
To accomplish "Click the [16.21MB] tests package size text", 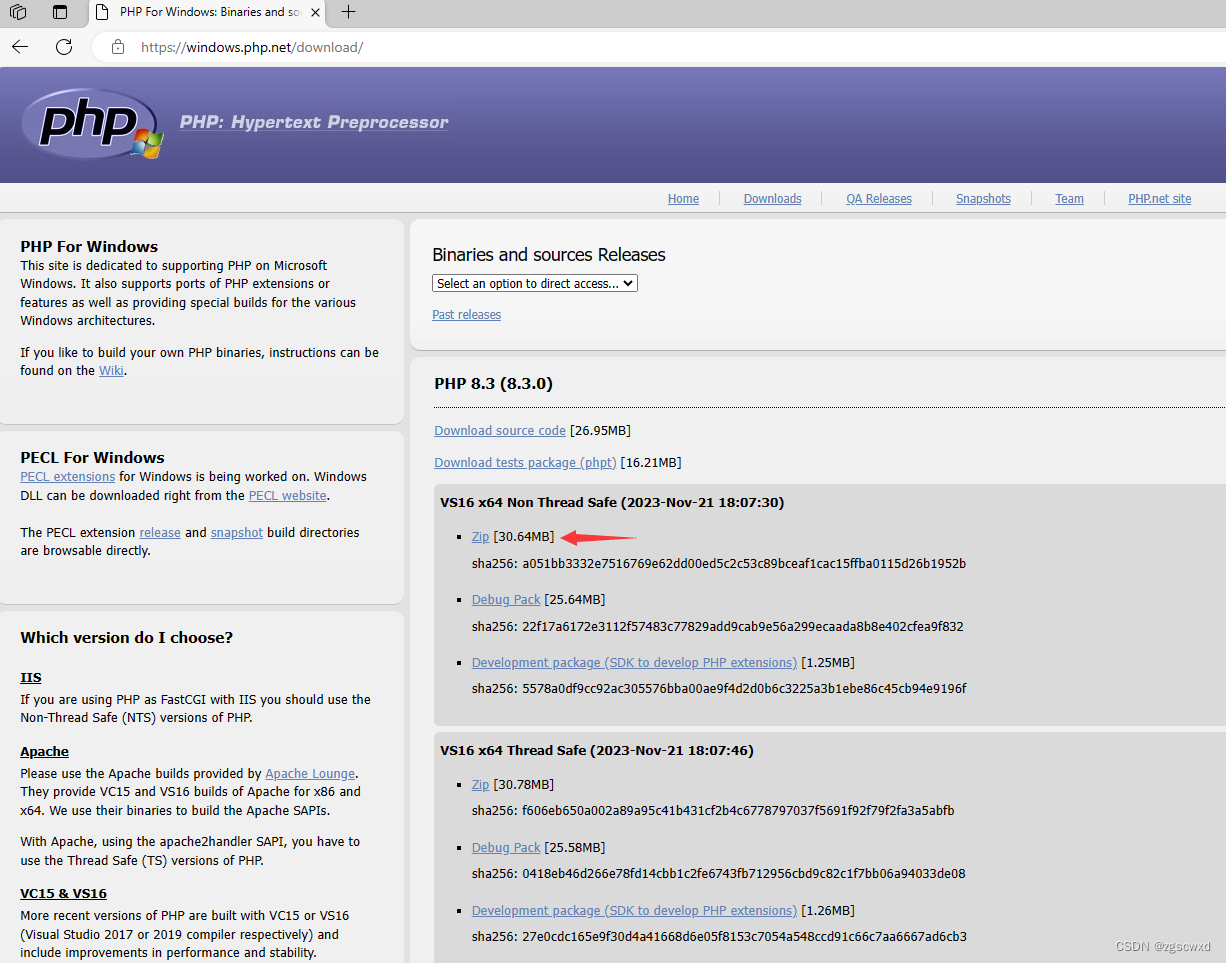I will coord(651,463).
